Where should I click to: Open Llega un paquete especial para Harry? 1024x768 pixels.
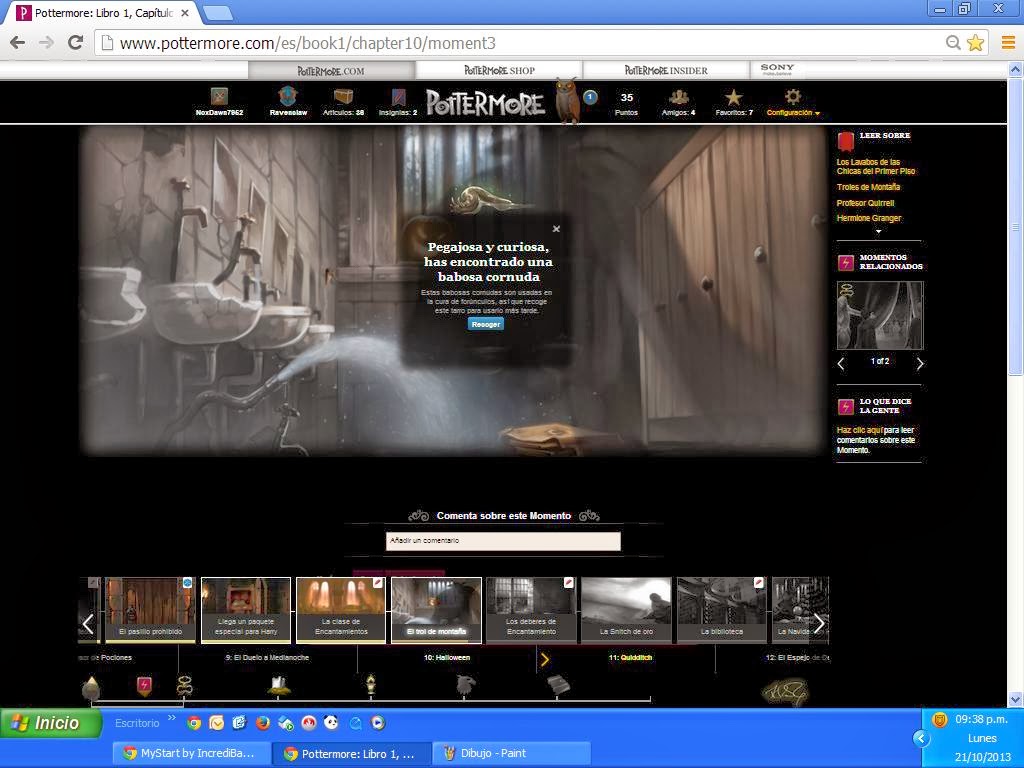click(x=246, y=610)
